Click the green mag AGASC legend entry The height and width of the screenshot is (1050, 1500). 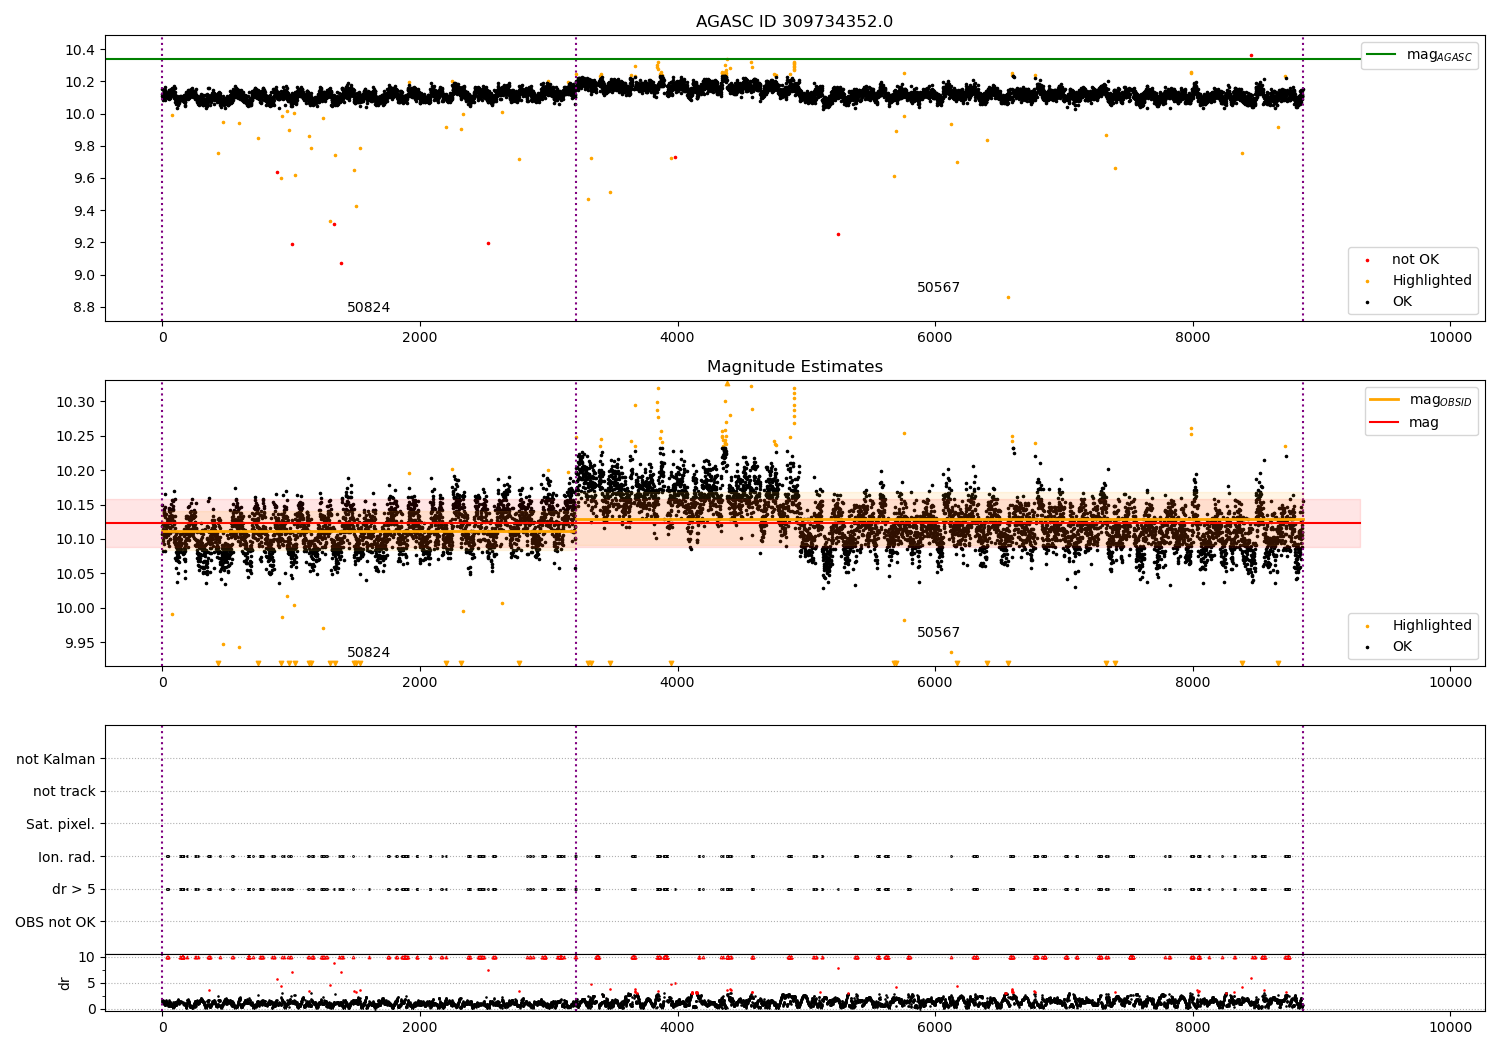point(1419,55)
